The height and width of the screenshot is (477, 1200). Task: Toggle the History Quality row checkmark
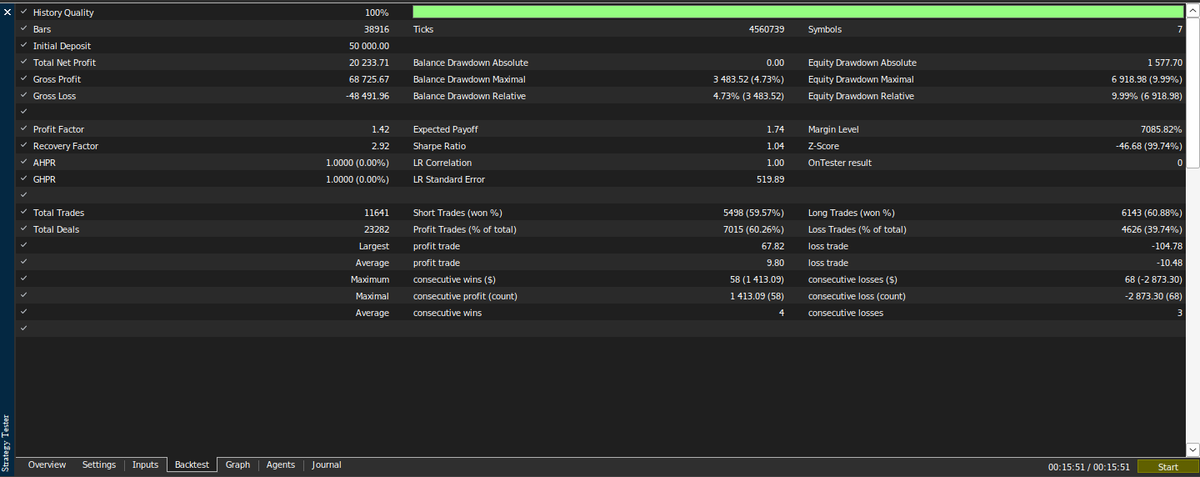point(23,12)
